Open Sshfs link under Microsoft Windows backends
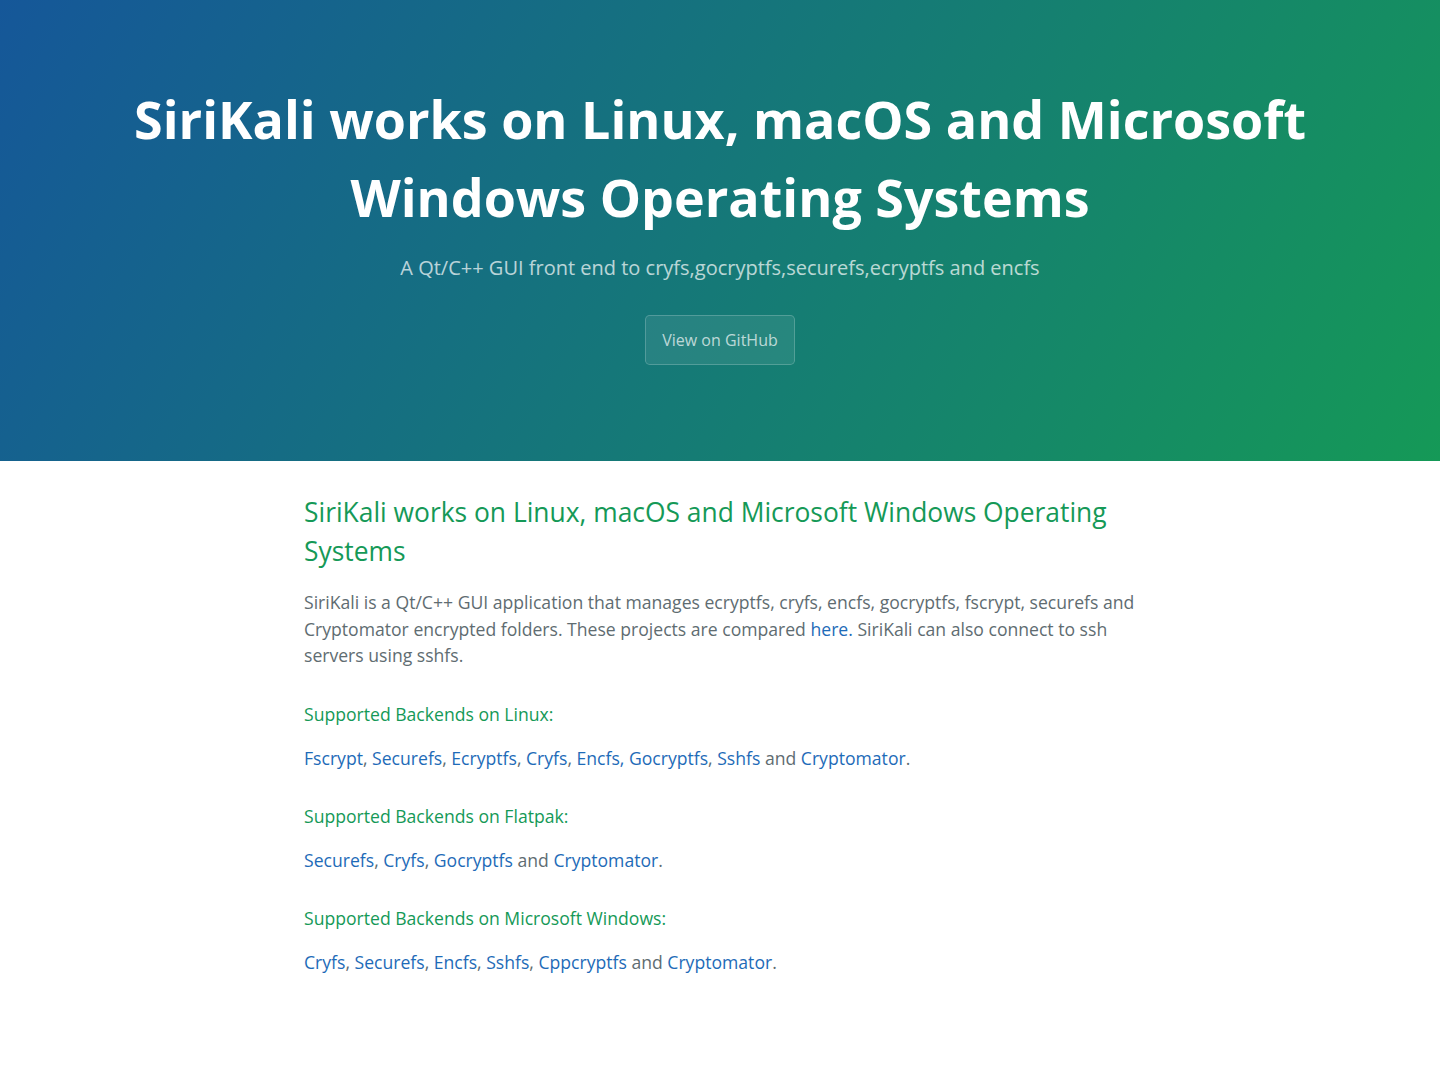The height and width of the screenshot is (1080, 1440). point(508,963)
